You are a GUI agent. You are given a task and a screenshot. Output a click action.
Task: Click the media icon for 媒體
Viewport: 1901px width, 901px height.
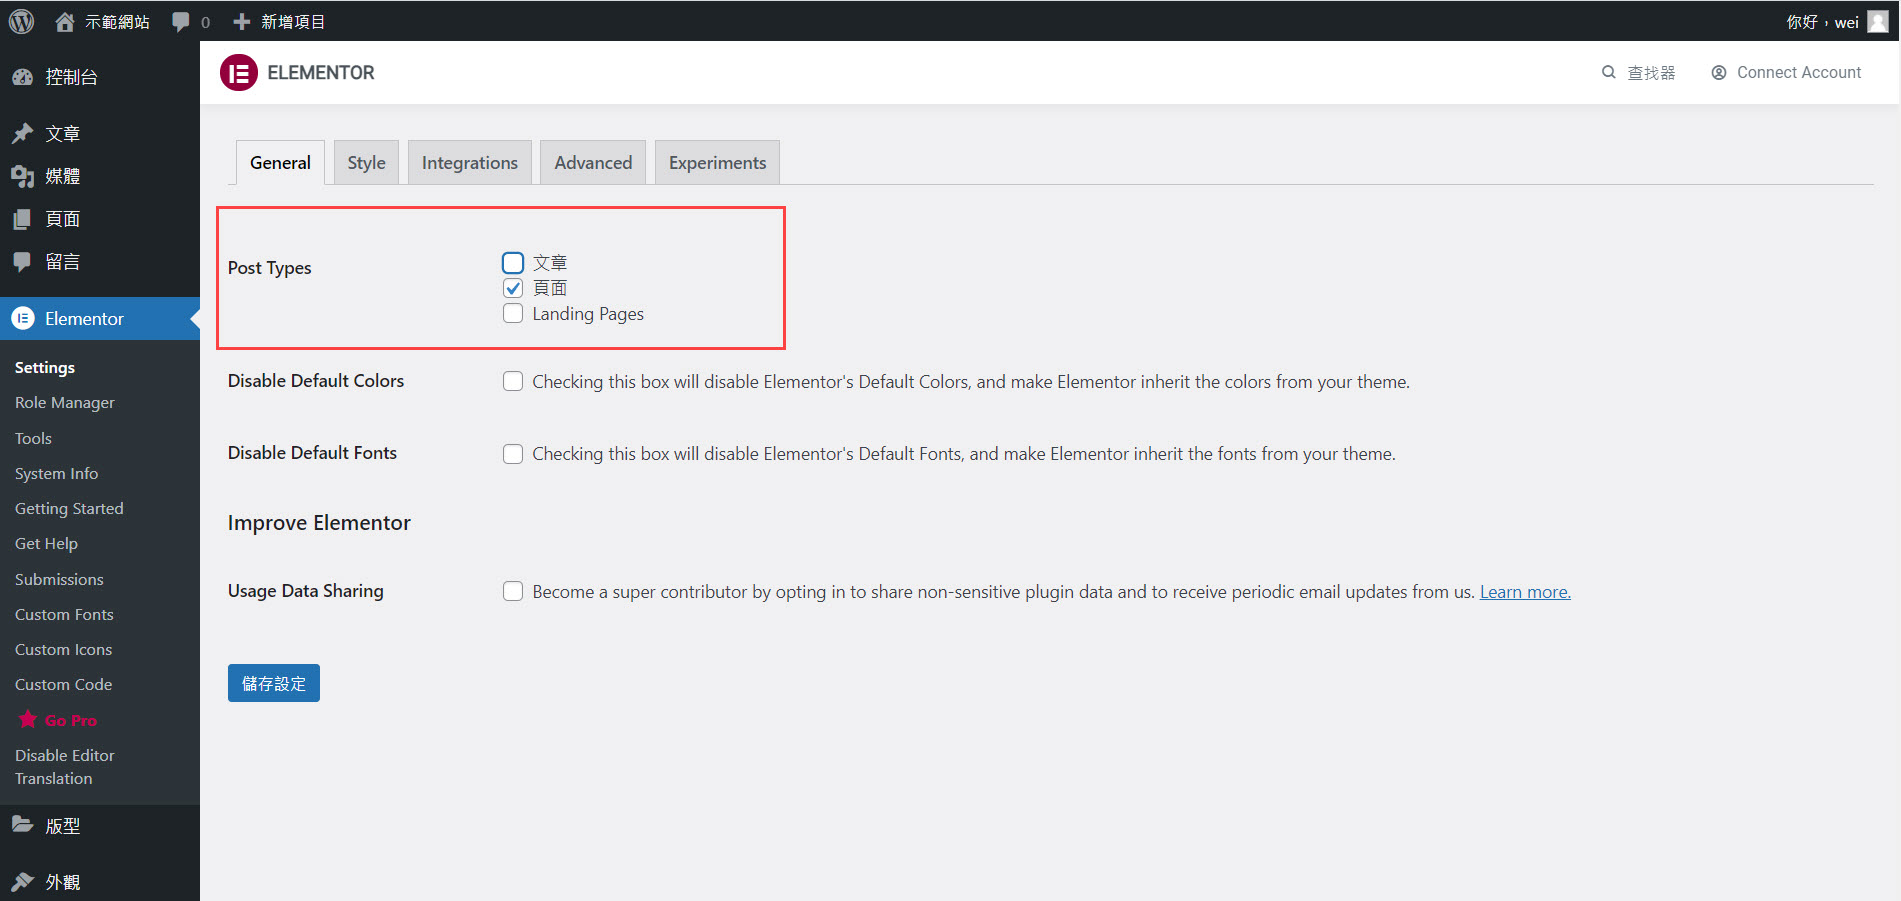pos(22,176)
